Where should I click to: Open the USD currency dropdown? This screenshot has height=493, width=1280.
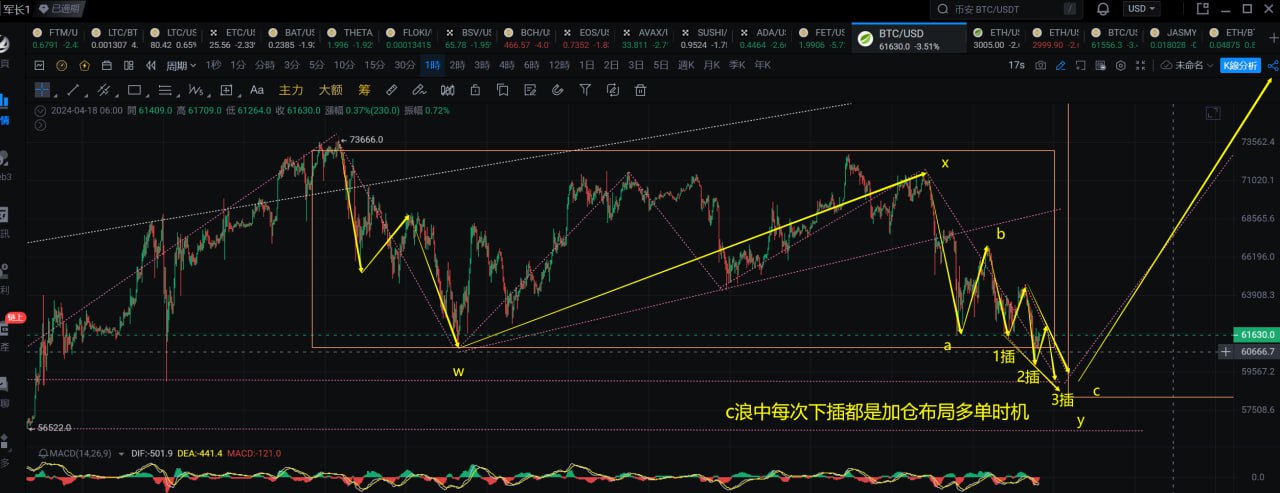point(1142,8)
